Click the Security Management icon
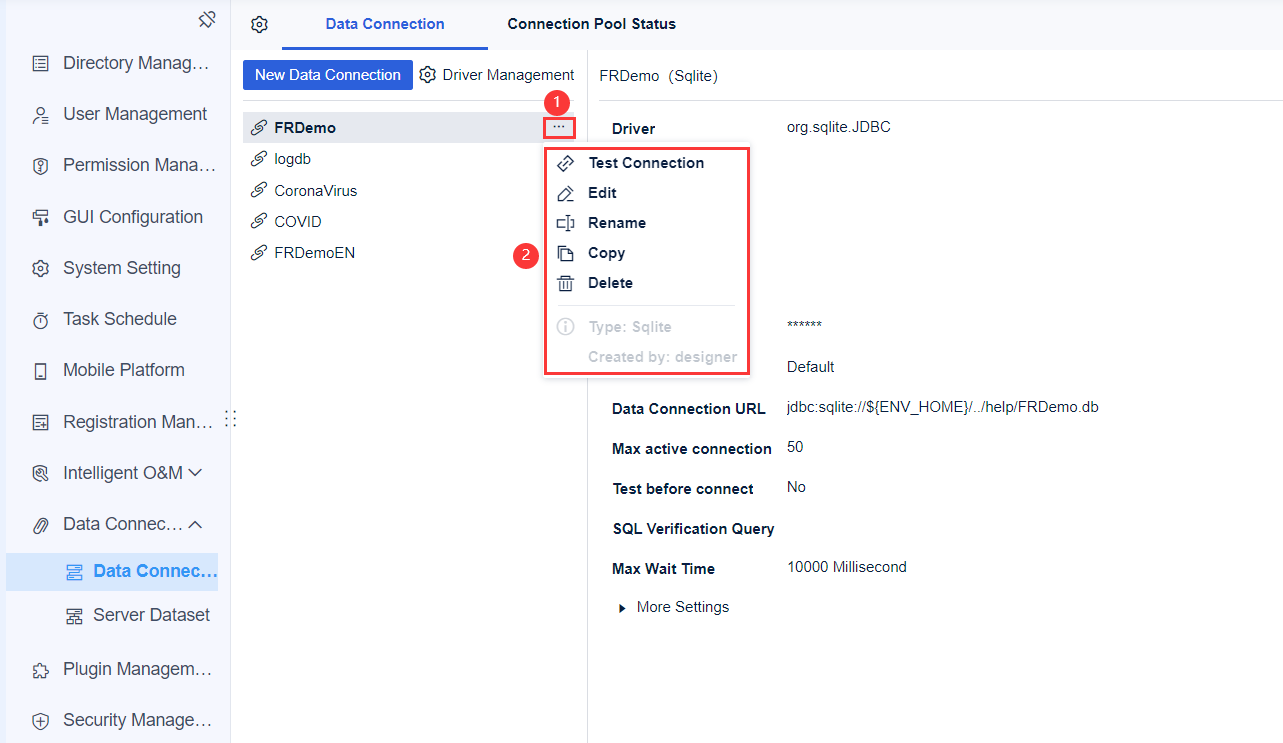Viewport: 1283px width, 743px height. point(41,719)
